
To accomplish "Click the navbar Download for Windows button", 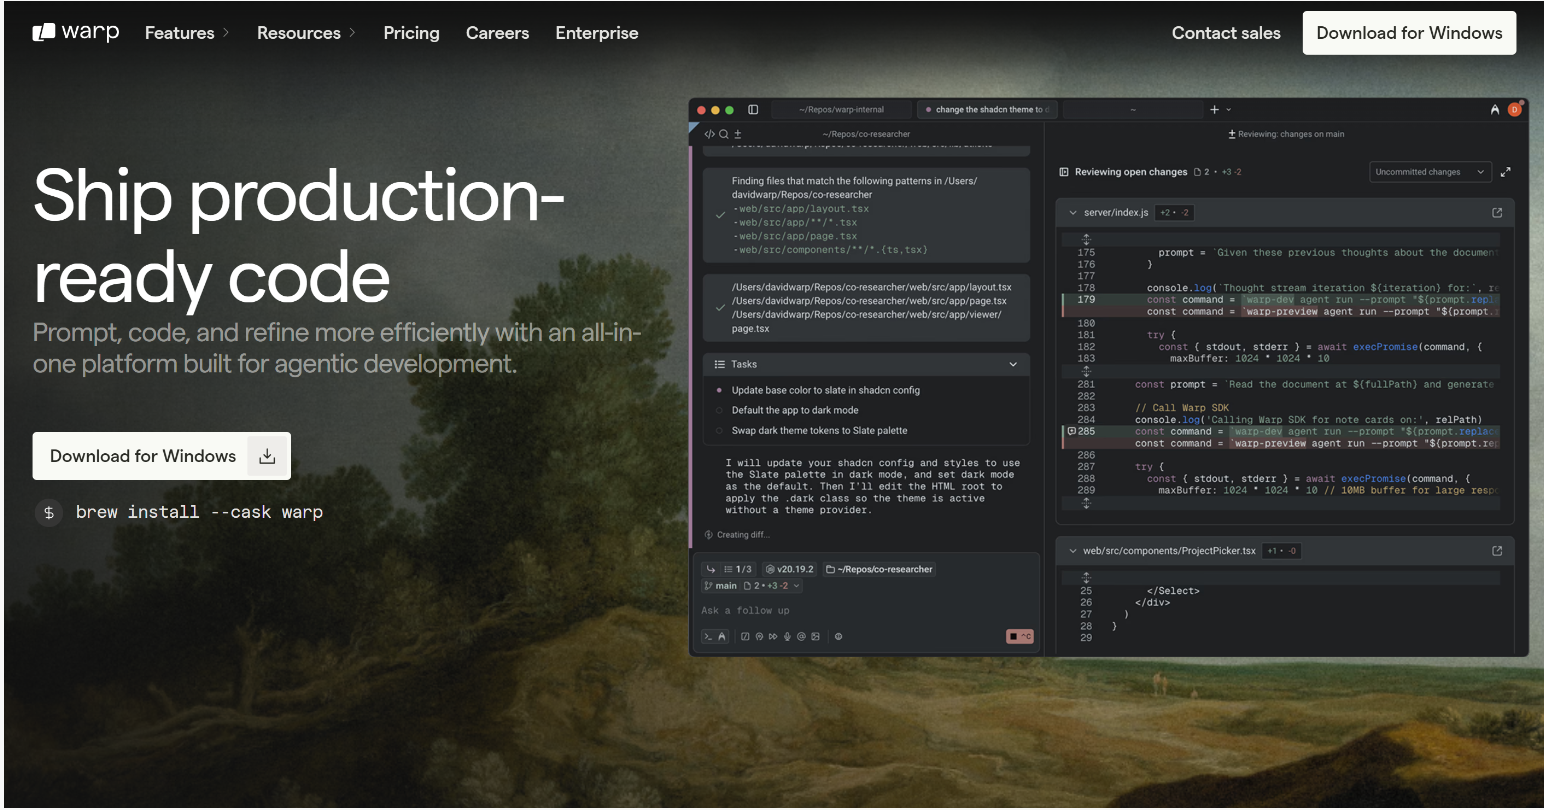I will (x=1409, y=32).
